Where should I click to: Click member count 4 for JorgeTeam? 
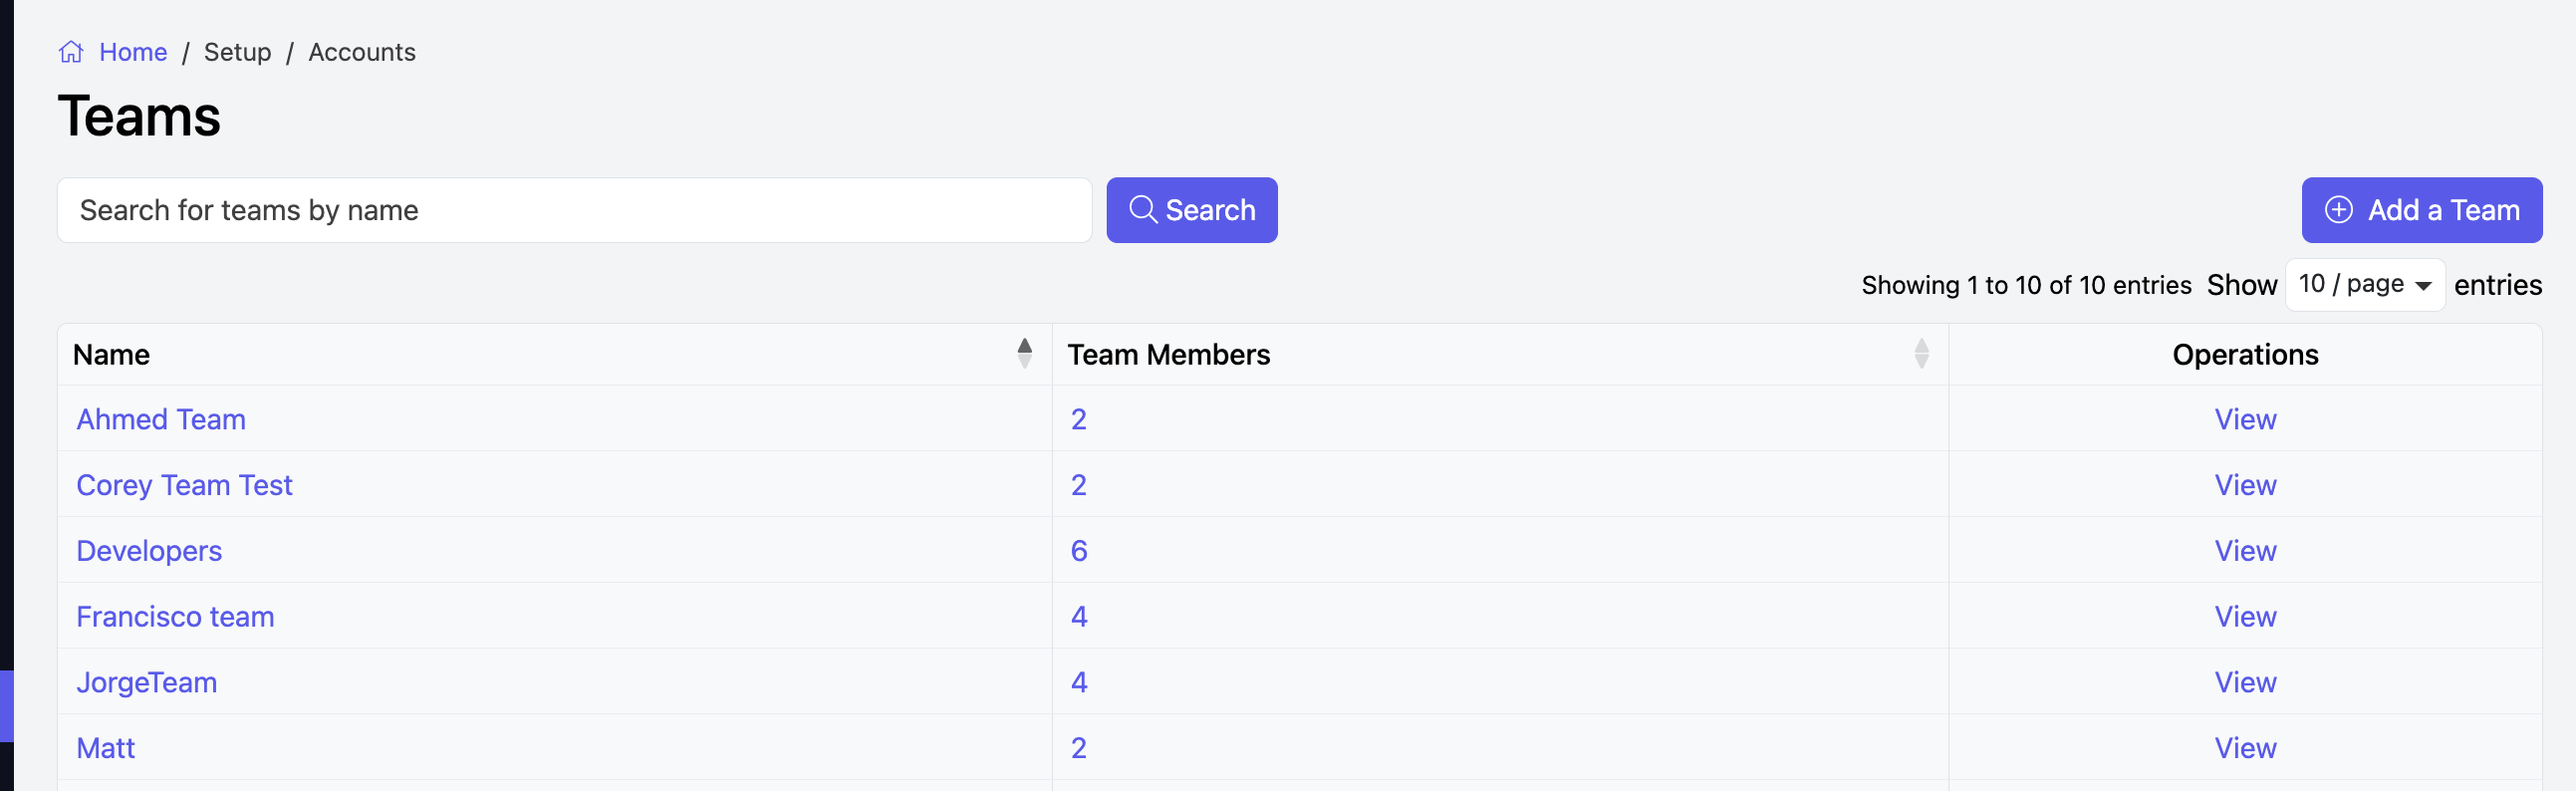coord(1078,683)
